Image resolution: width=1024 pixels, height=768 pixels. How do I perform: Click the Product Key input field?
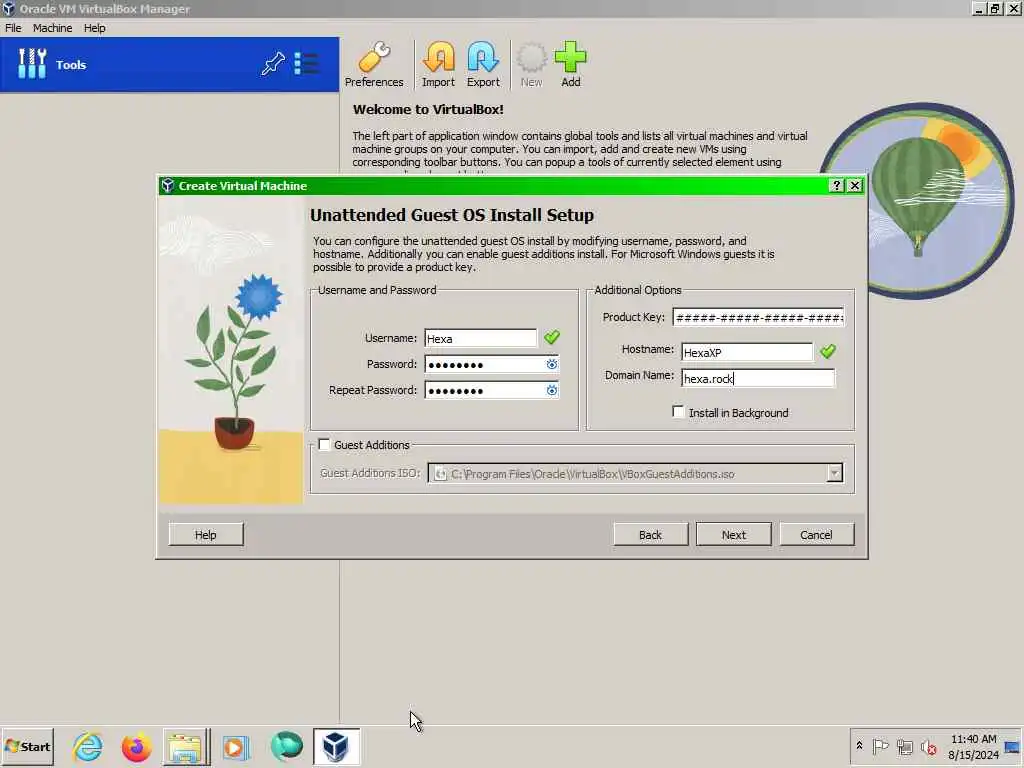(x=758, y=317)
